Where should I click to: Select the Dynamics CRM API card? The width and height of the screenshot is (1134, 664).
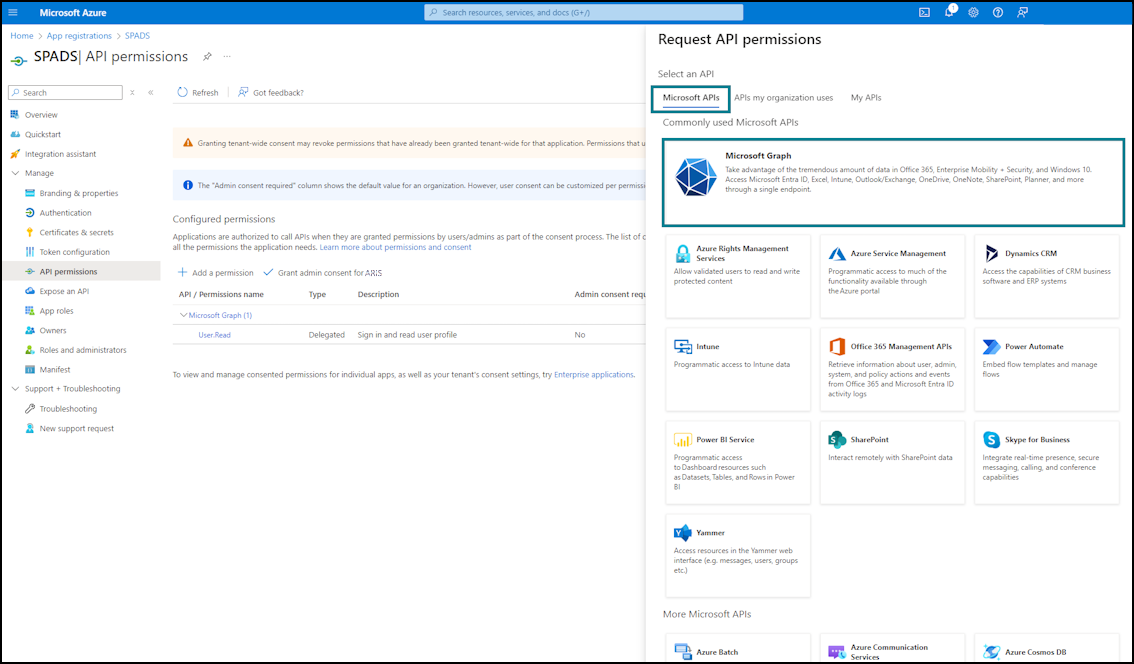coord(1046,276)
